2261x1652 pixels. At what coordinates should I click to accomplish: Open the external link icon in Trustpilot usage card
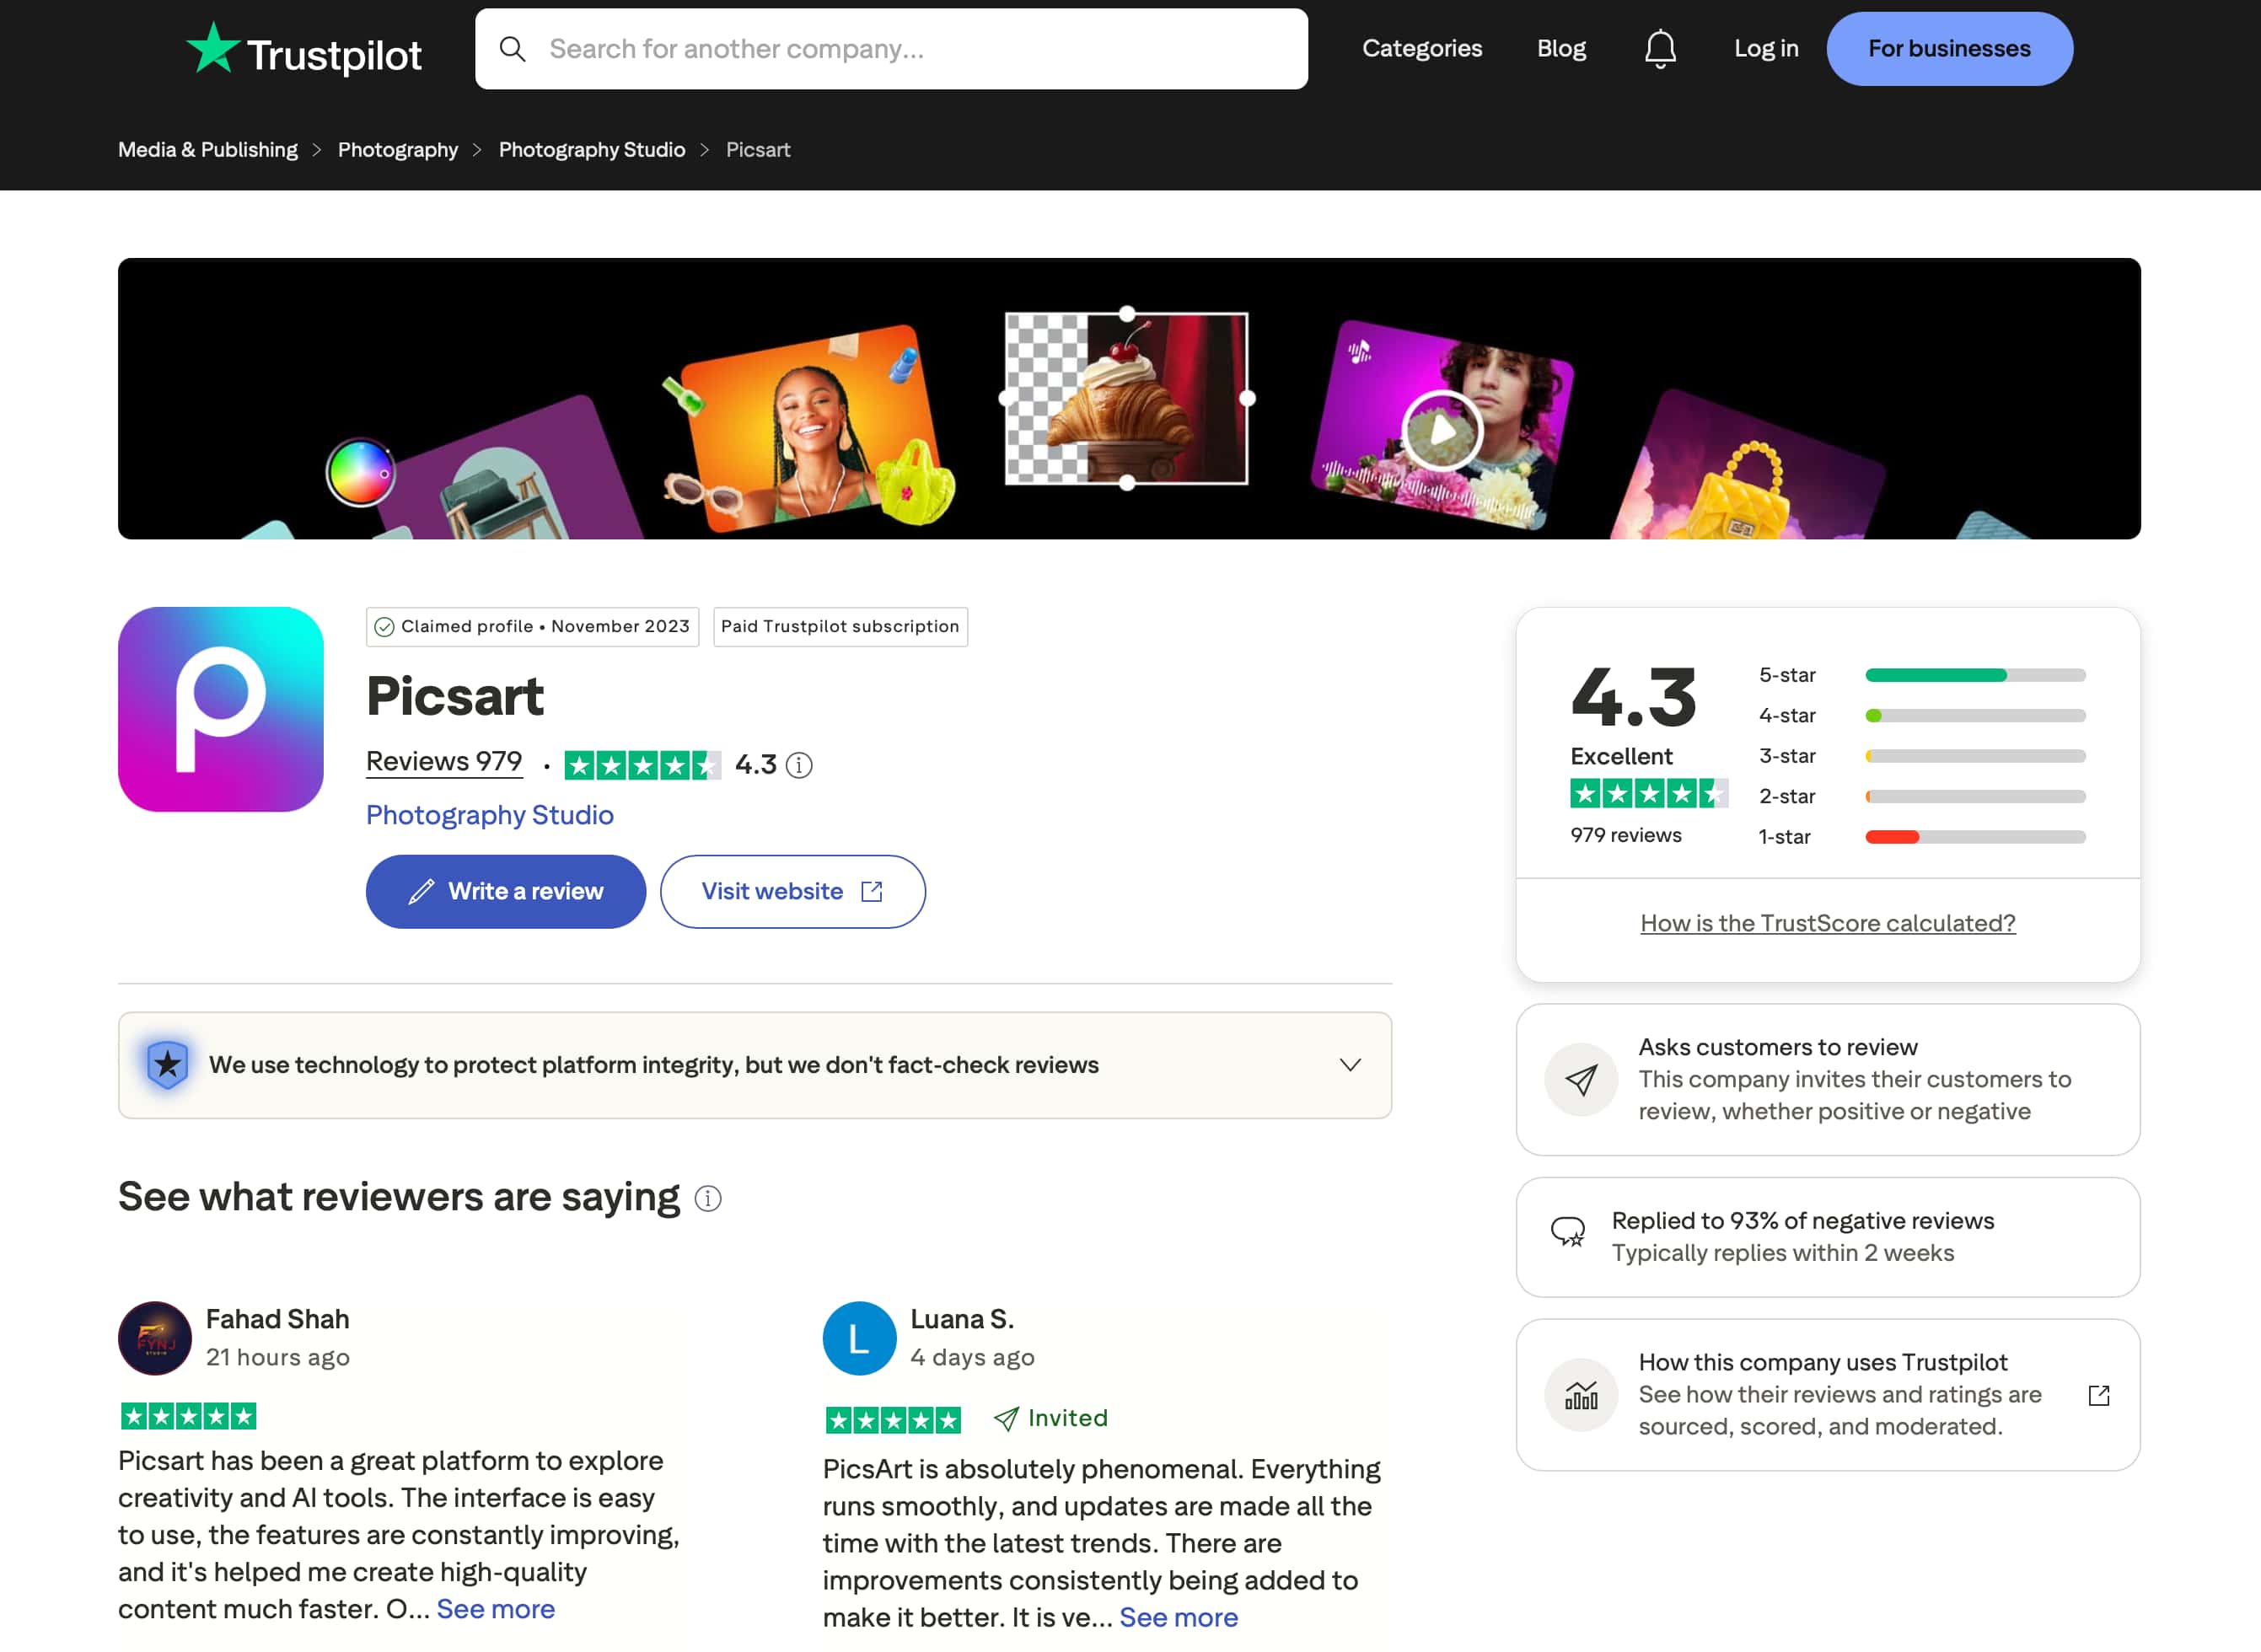(2099, 1395)
